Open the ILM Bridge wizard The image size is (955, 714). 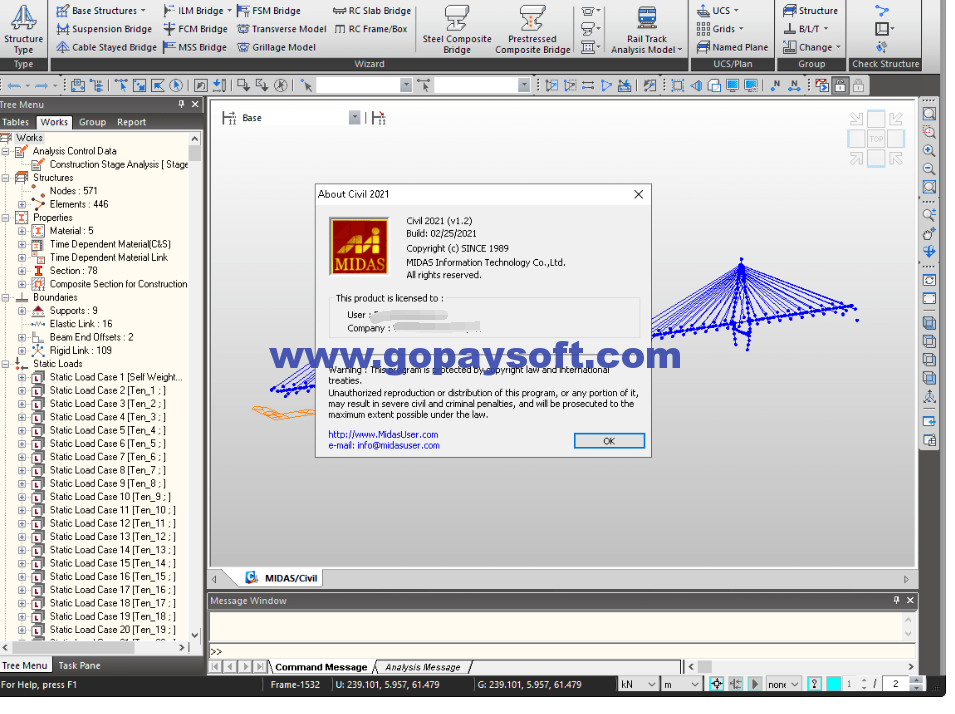point(197,10)
